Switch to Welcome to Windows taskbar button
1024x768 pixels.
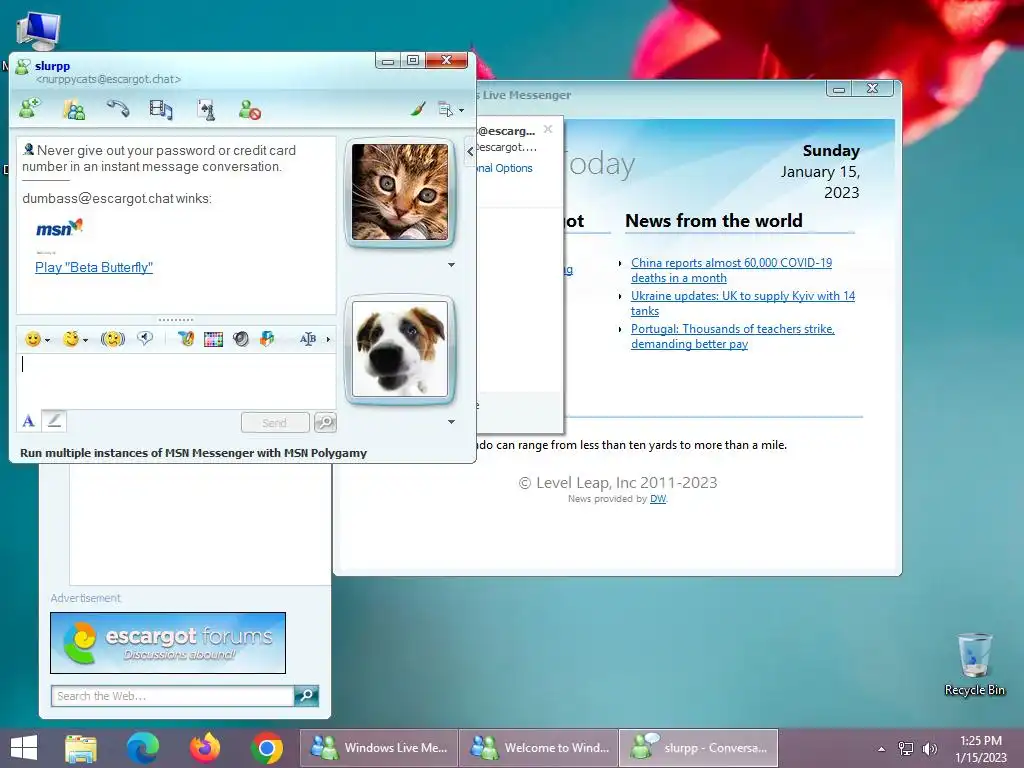pyautogui.click(x=539, y=748)
